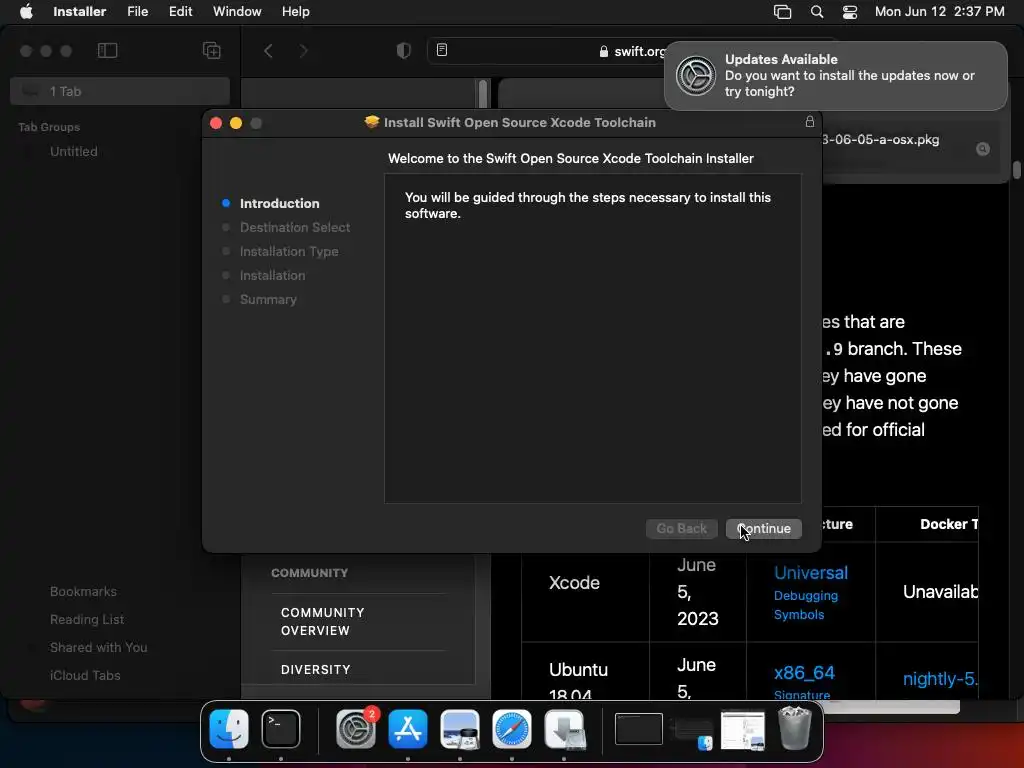Viewport: 1024px width, 768px height.
Task: Open Reading List in Safari sidebar
Action: click(x=87, y=619)
